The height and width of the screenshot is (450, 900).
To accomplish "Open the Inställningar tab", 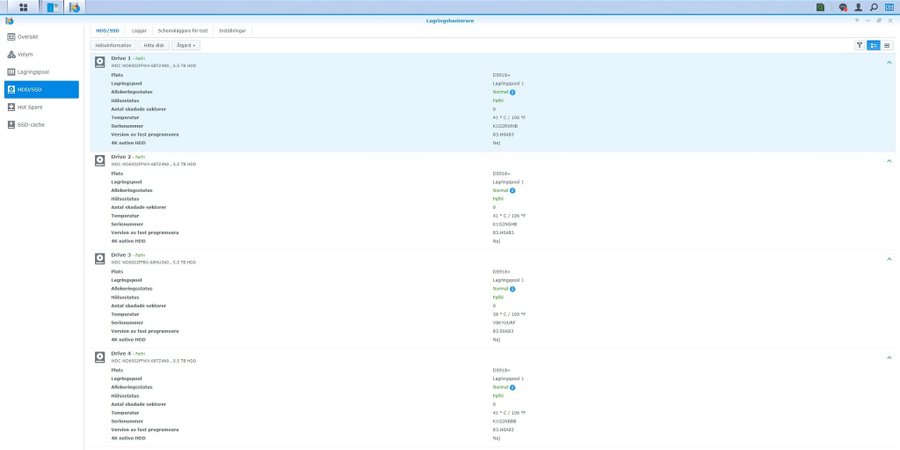I will 232,31.
